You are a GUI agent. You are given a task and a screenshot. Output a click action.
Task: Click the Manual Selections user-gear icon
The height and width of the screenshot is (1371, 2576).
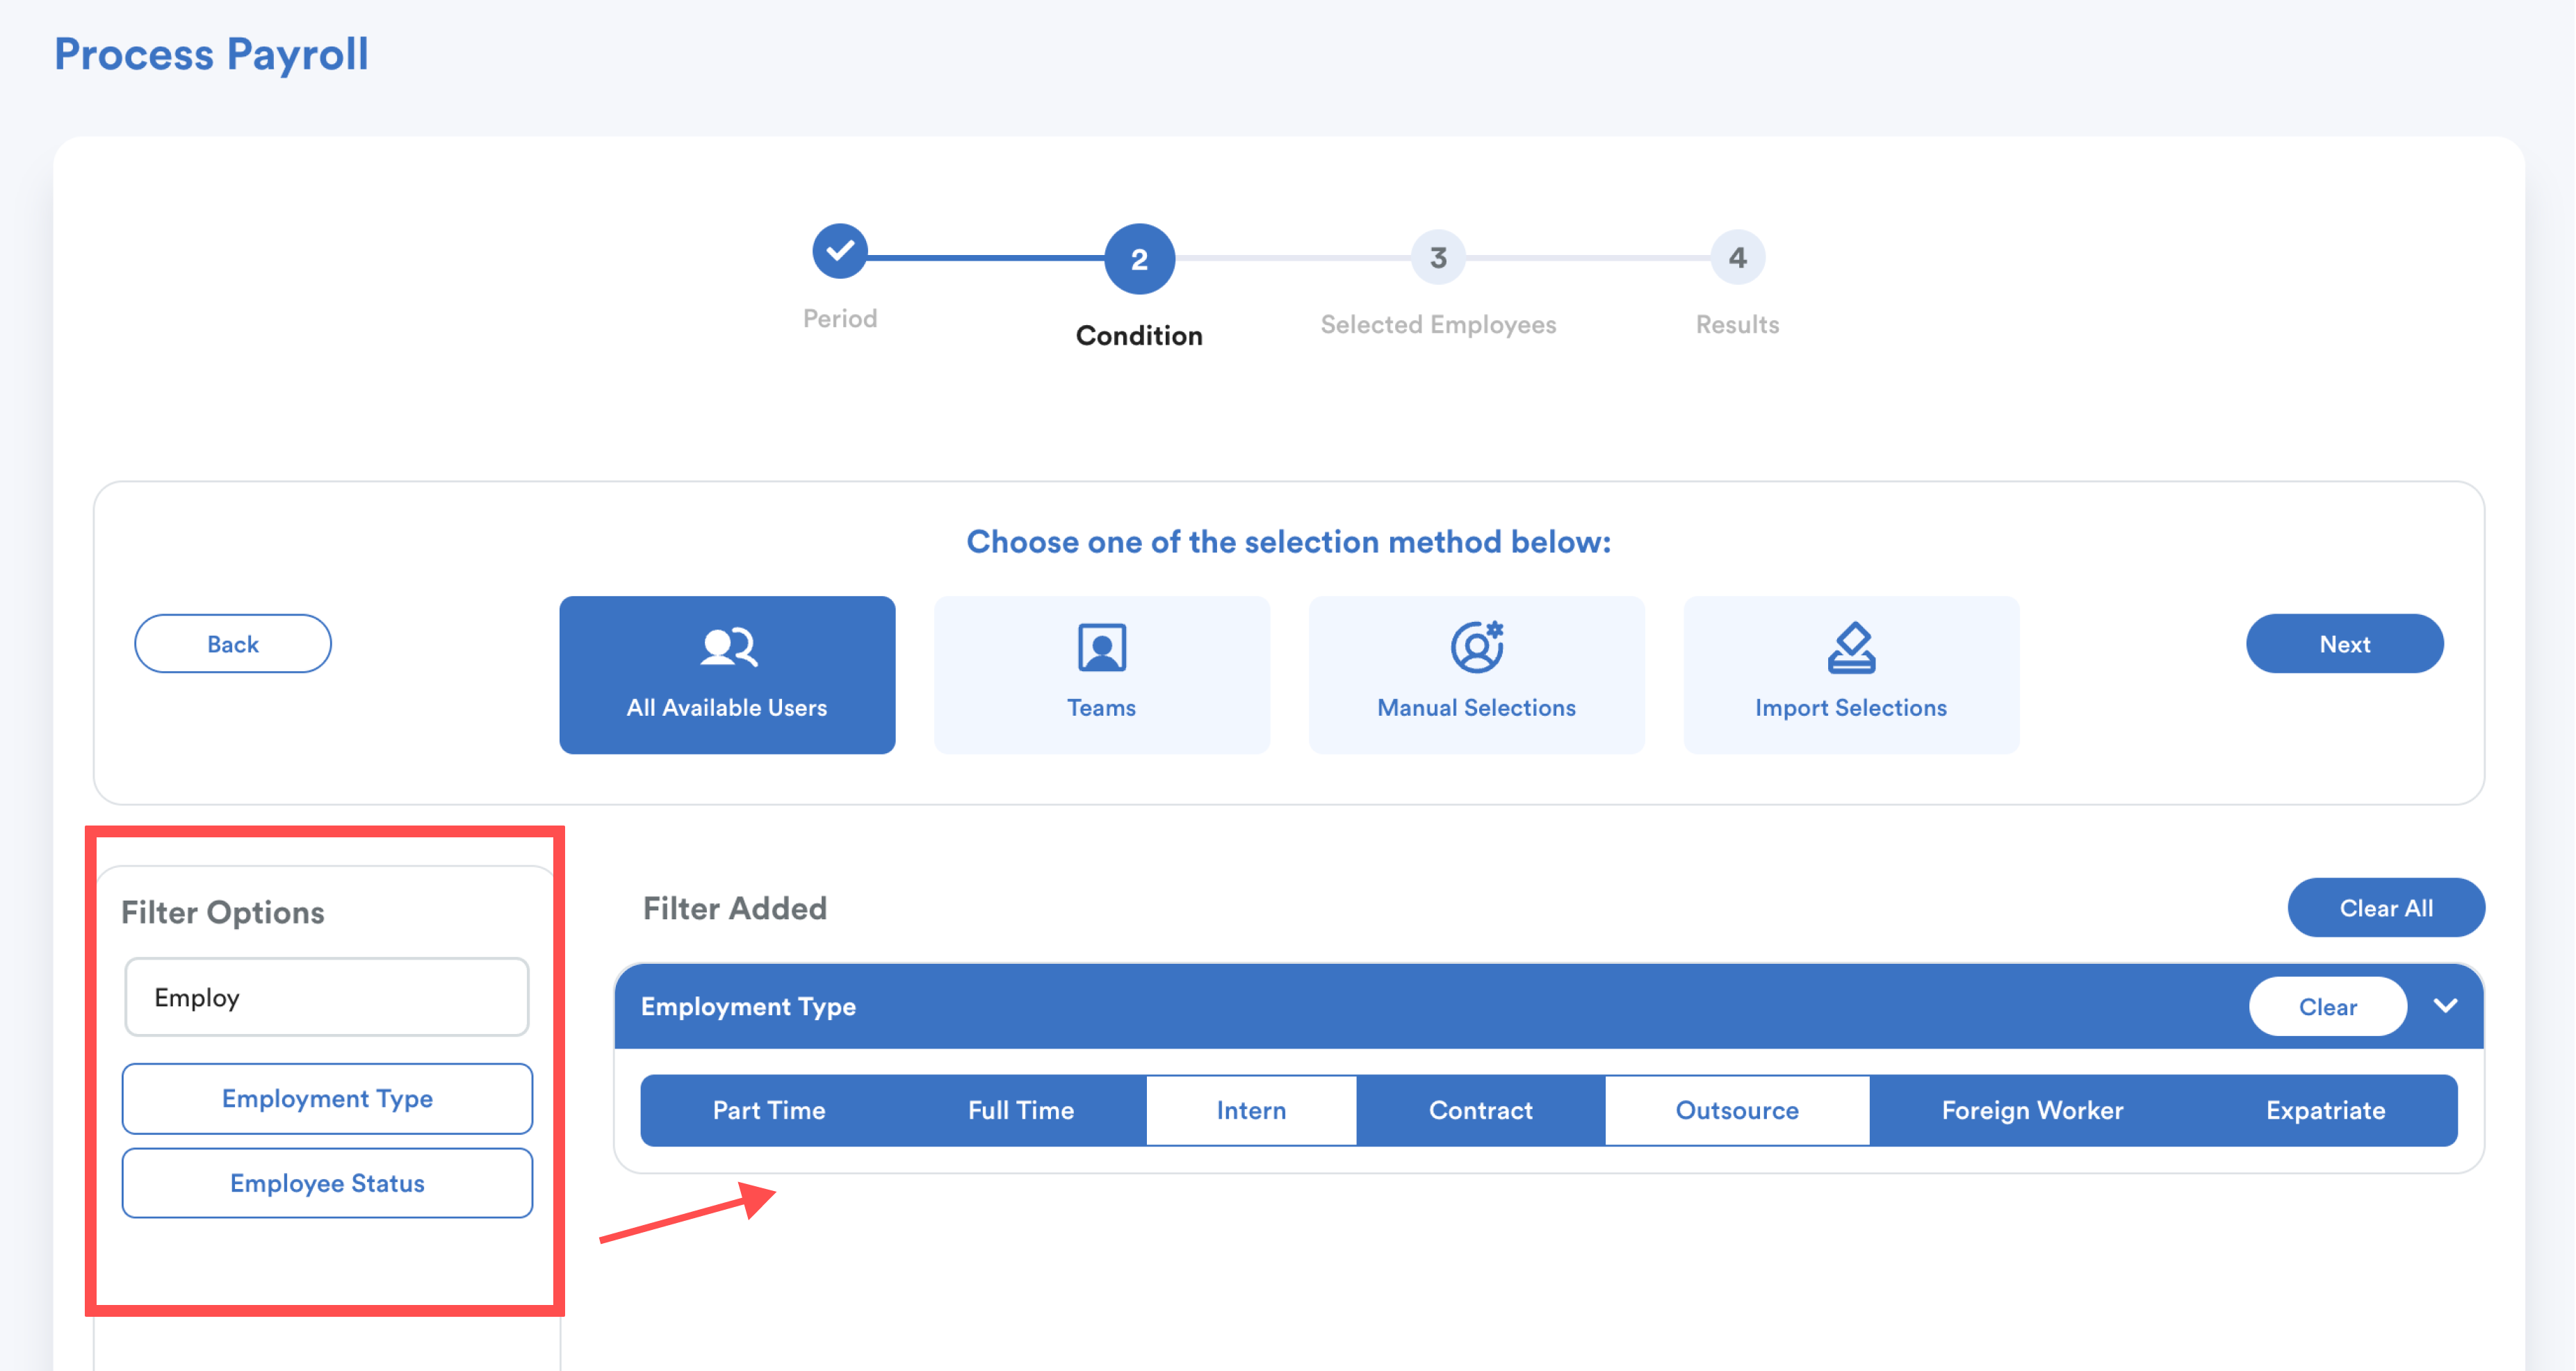1476,647
